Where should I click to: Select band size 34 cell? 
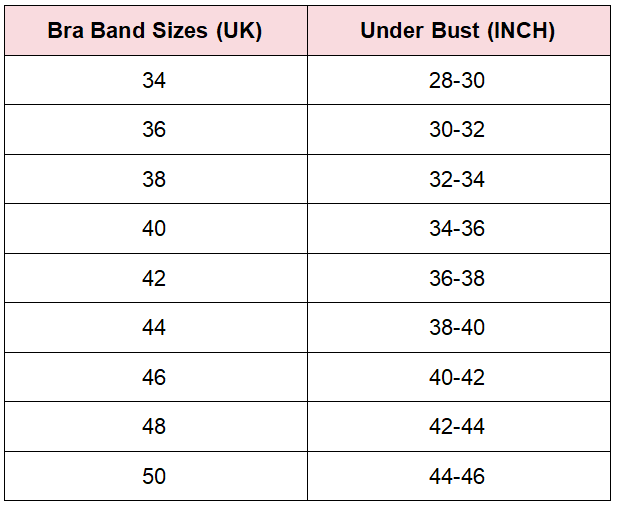(x=156, y=80)
